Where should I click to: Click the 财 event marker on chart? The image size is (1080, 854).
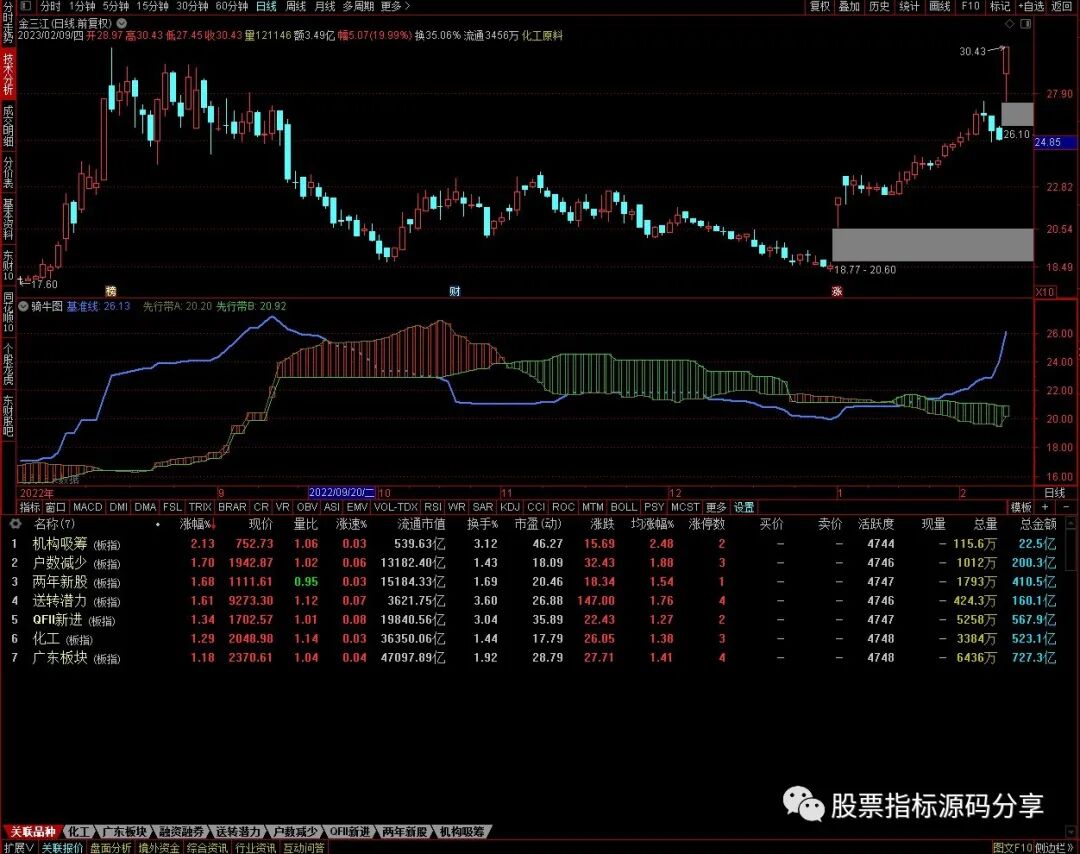click(455, 291)
